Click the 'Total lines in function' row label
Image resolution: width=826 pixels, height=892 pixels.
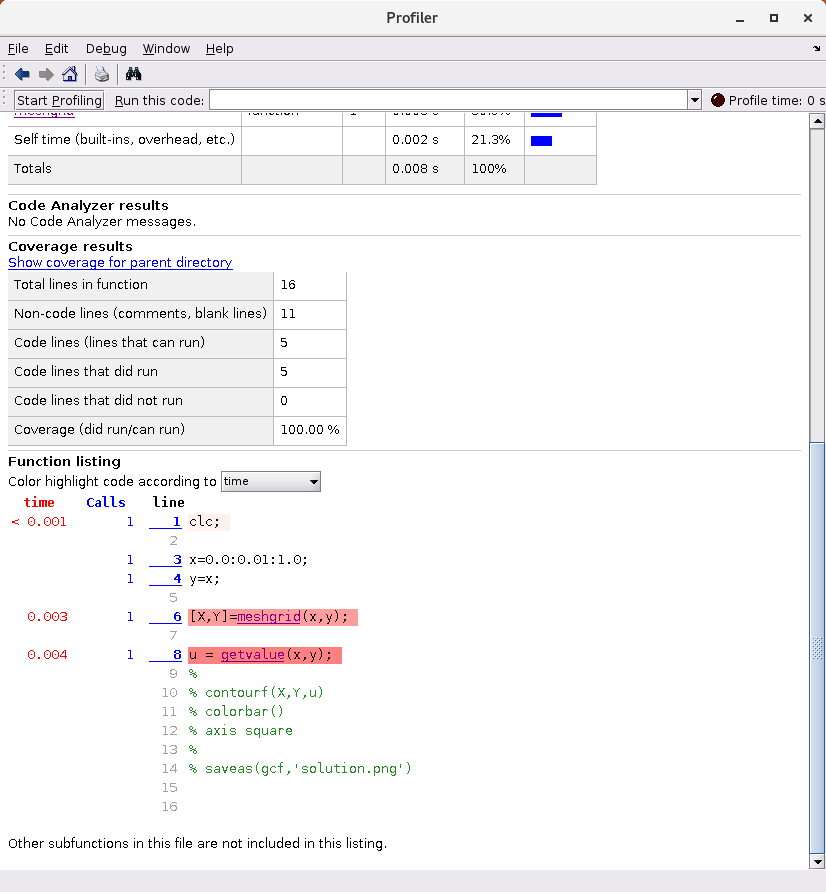(81, 284)
